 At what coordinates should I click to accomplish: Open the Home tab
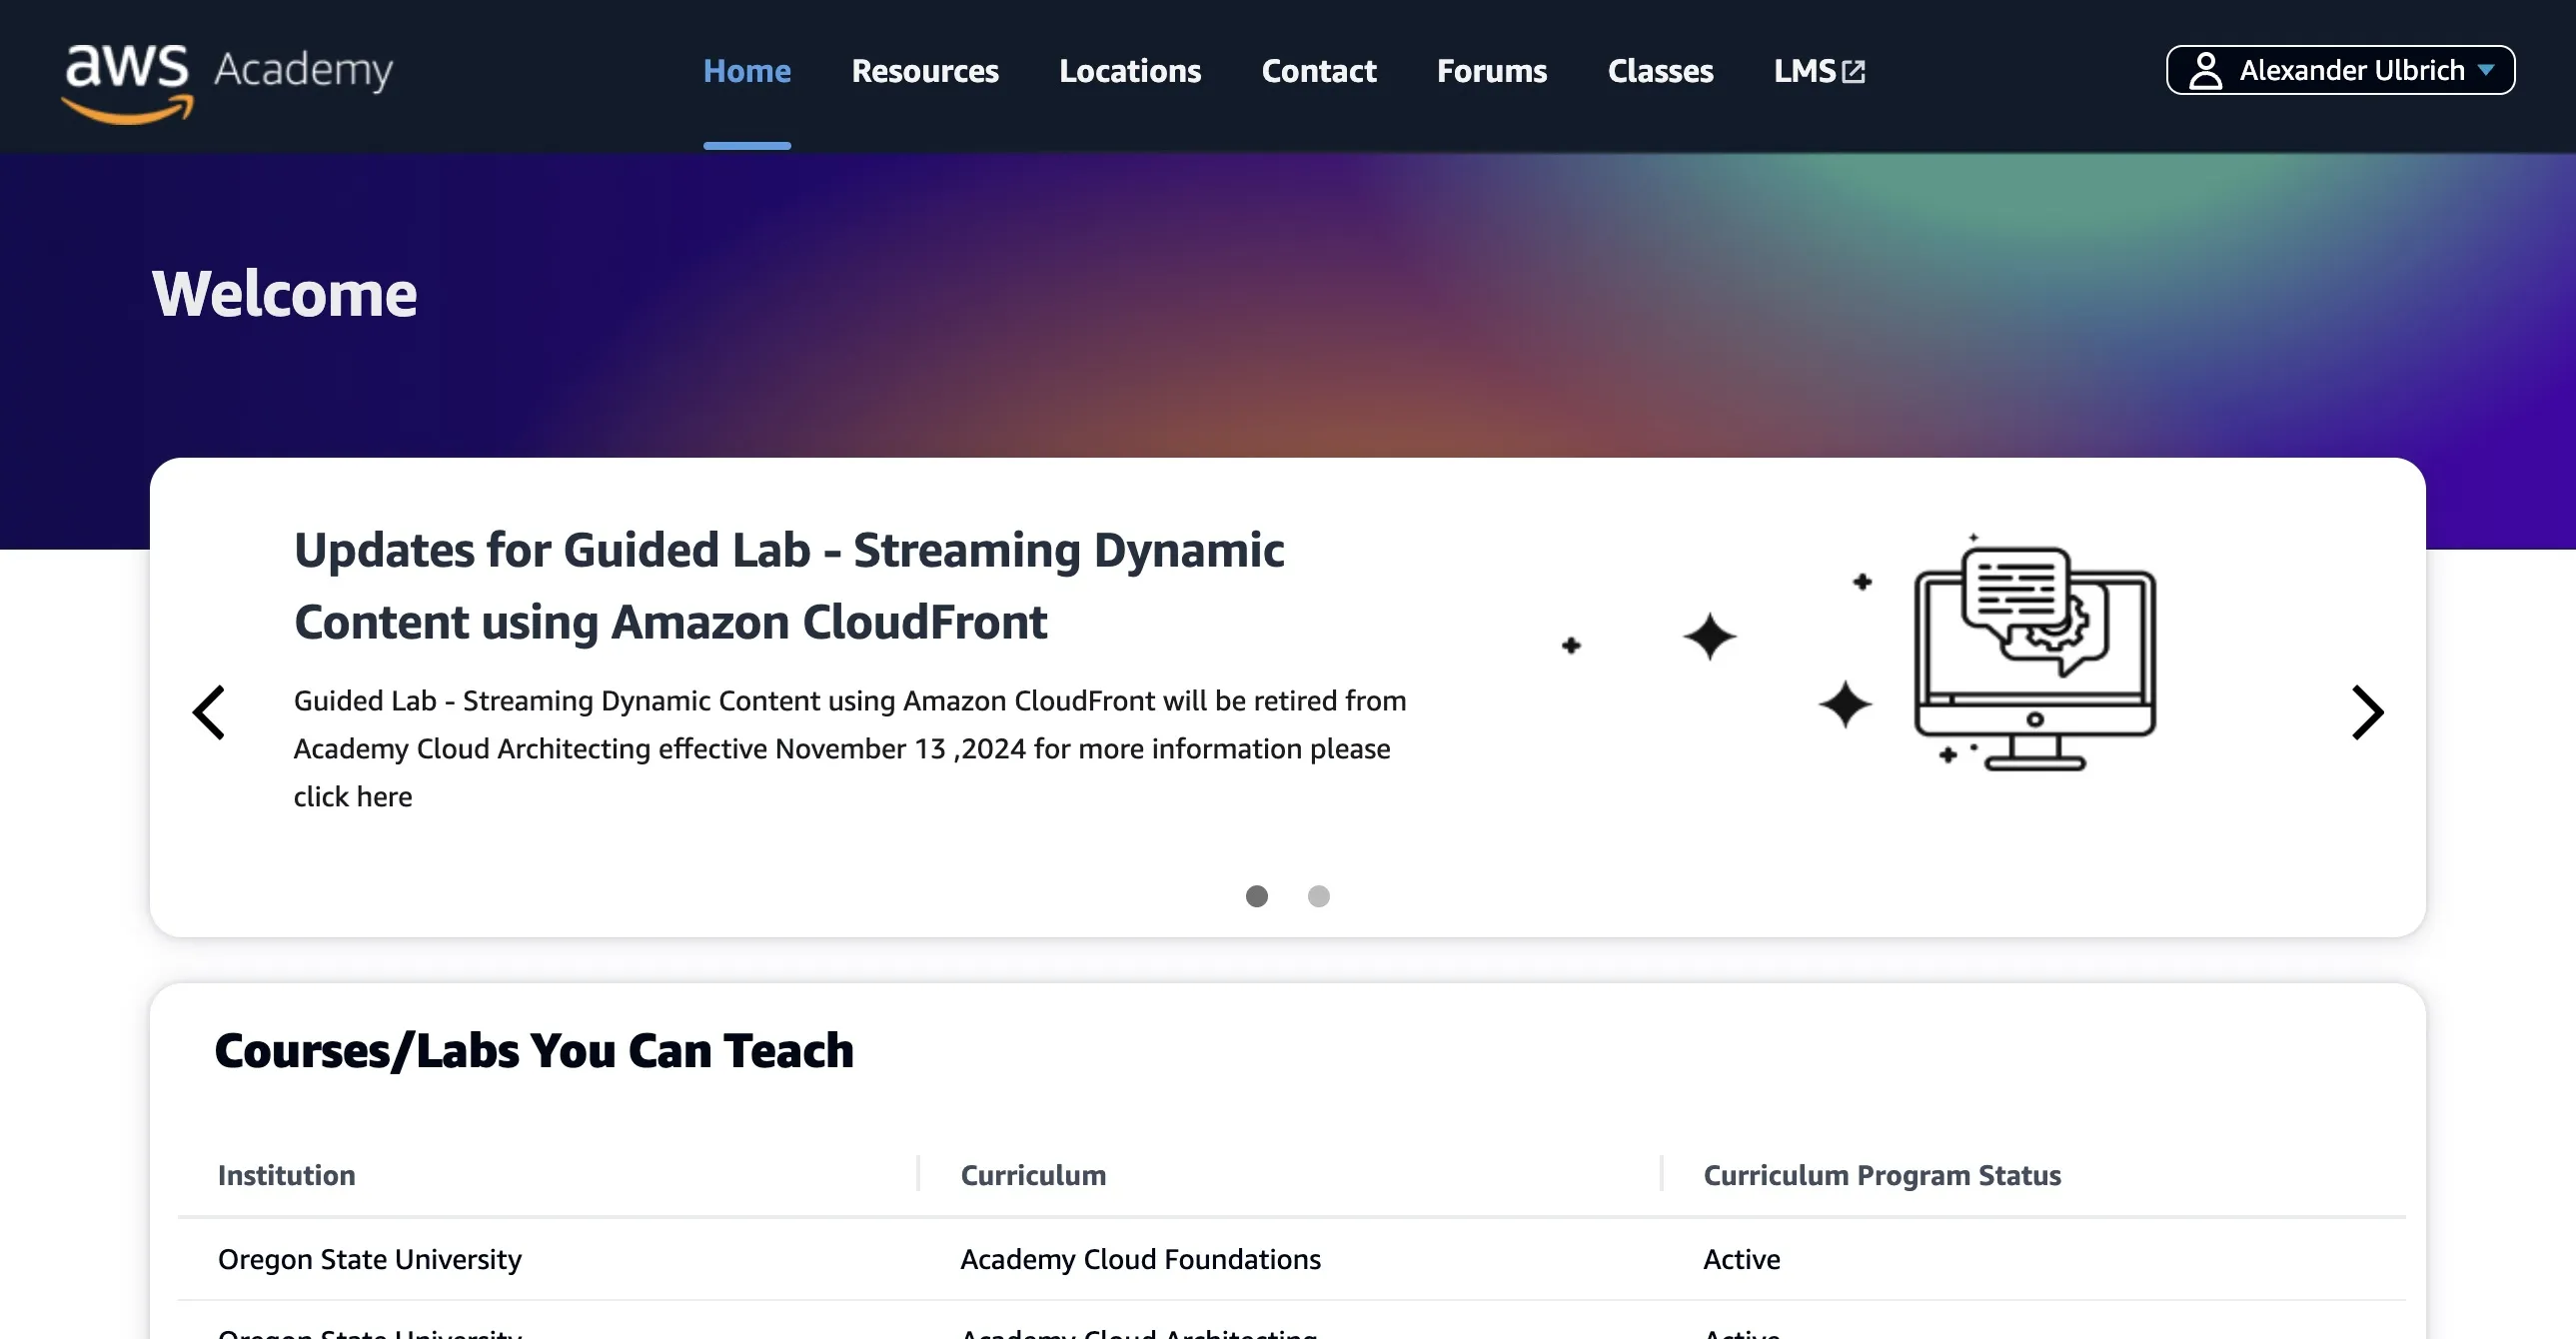tap(746, 71)
